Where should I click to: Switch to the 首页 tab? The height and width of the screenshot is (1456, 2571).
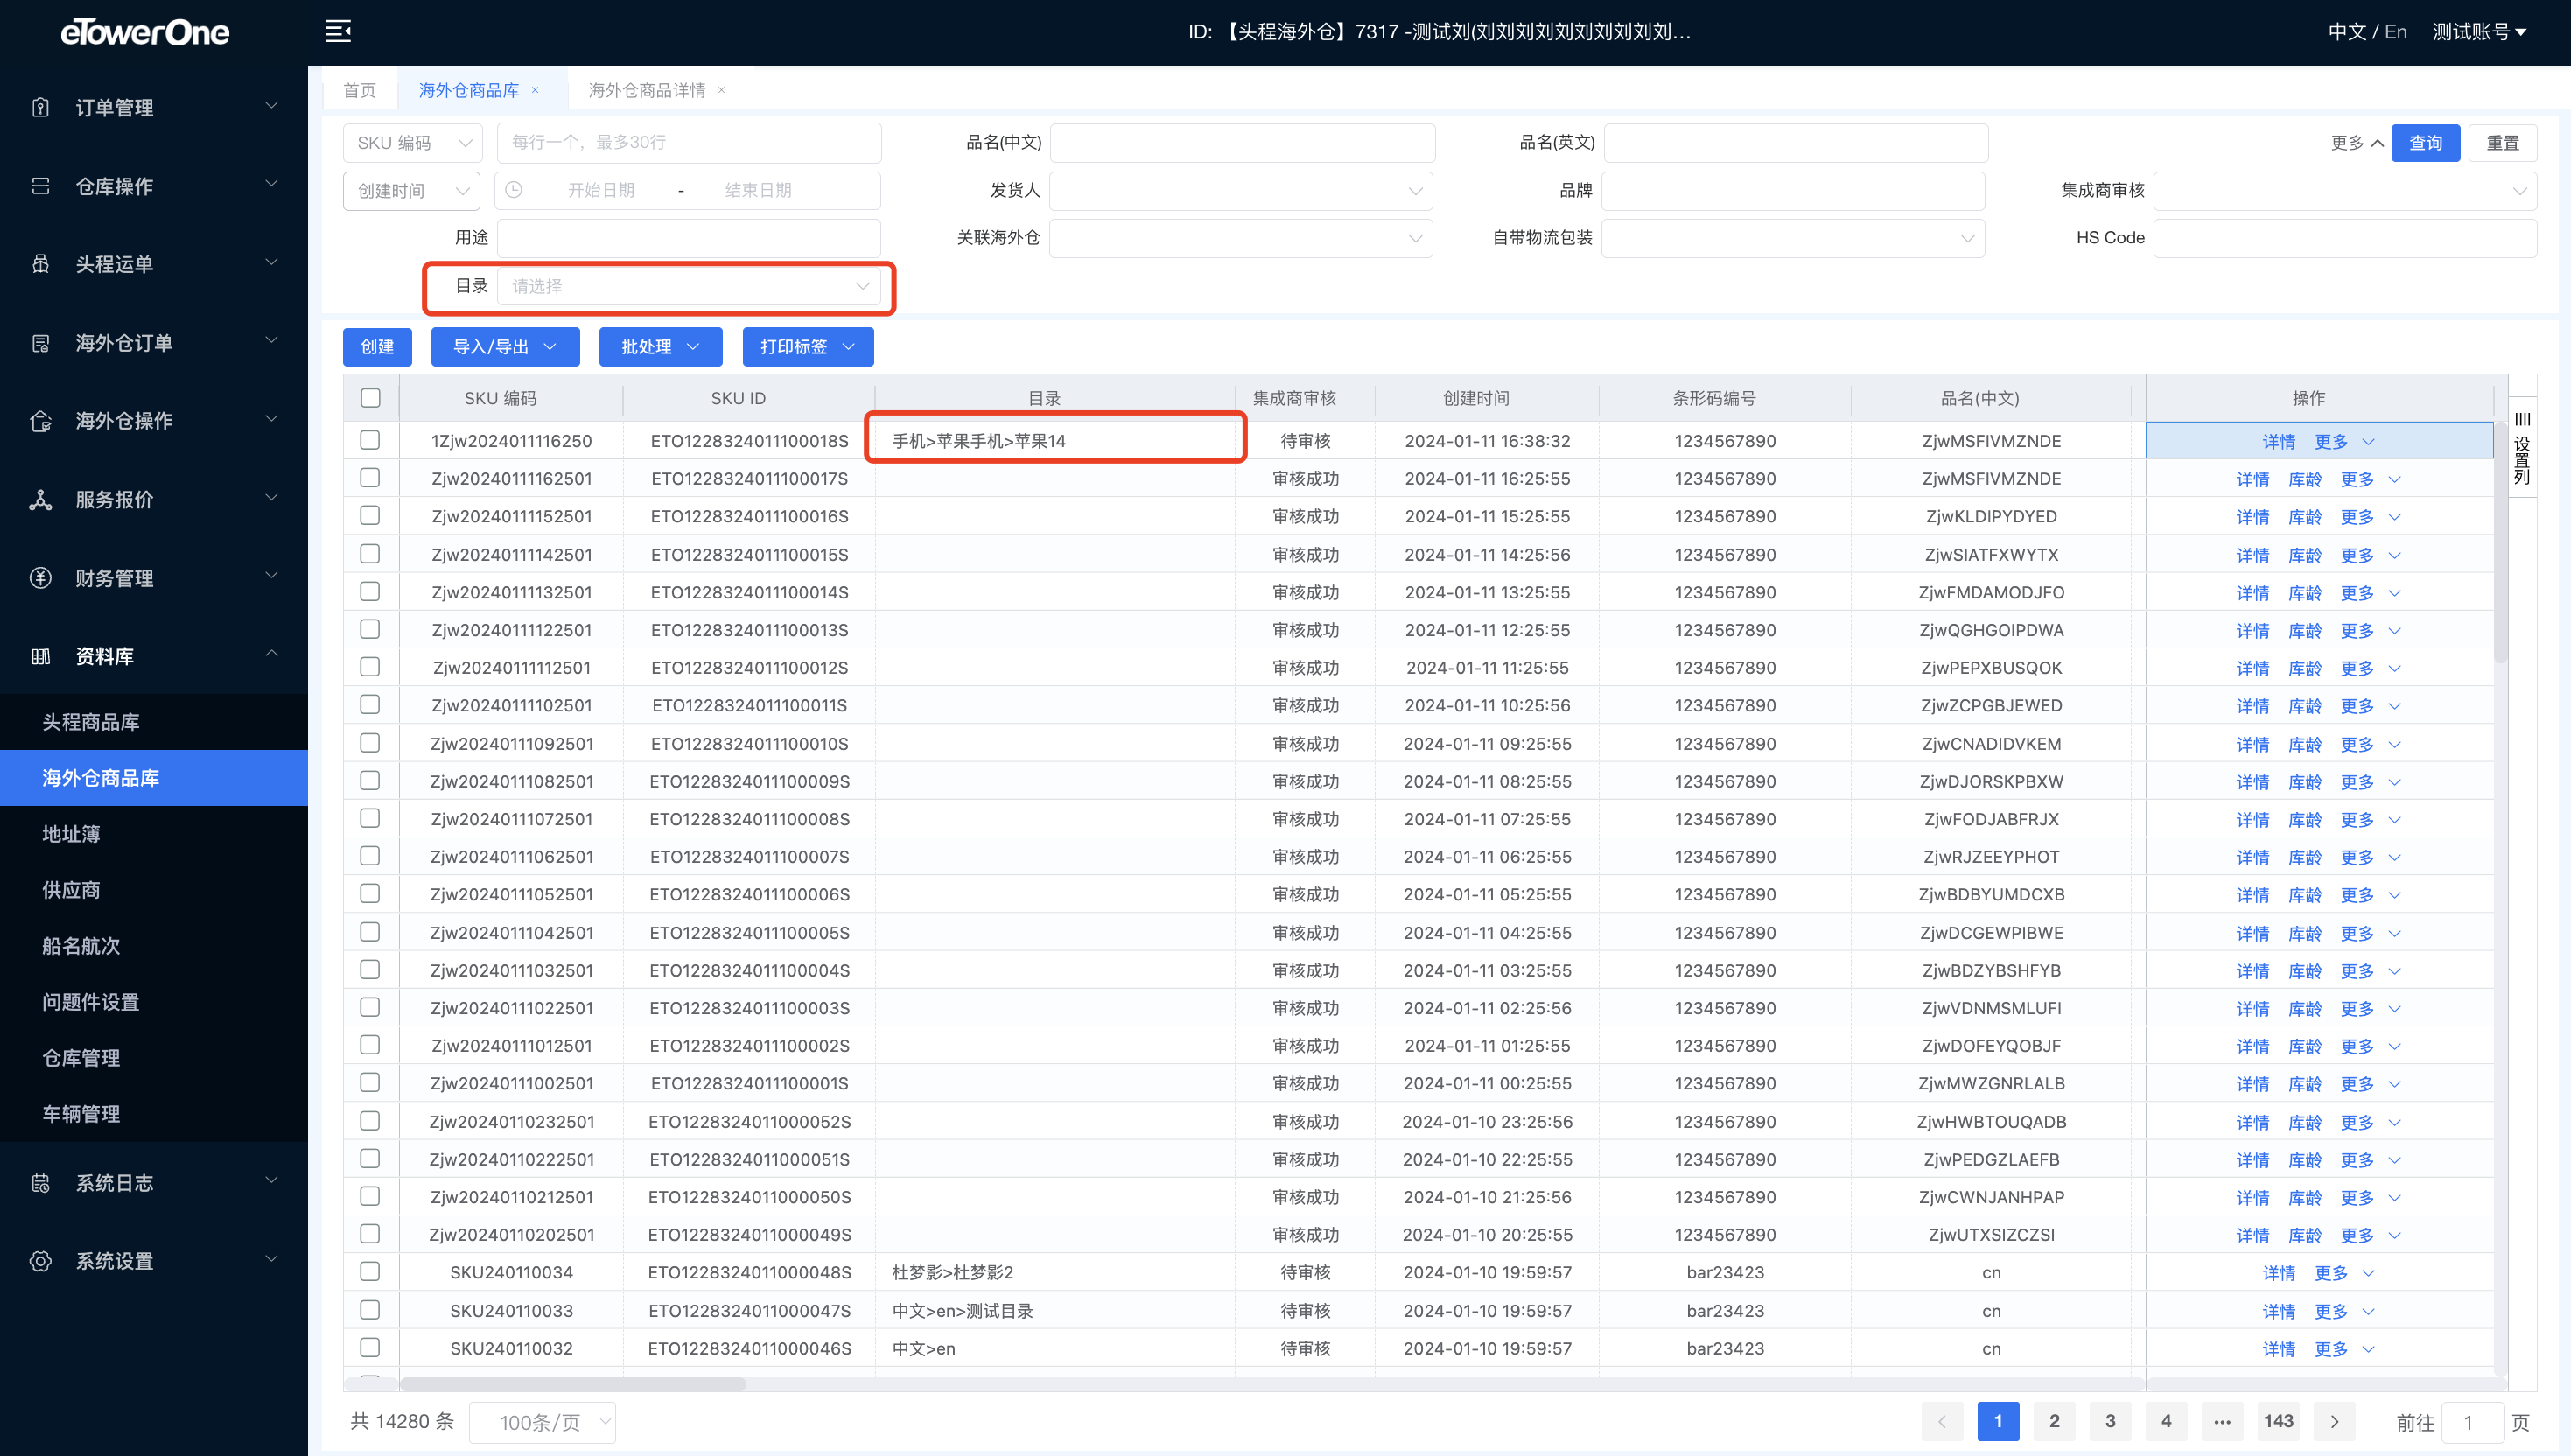coord(360,90)
